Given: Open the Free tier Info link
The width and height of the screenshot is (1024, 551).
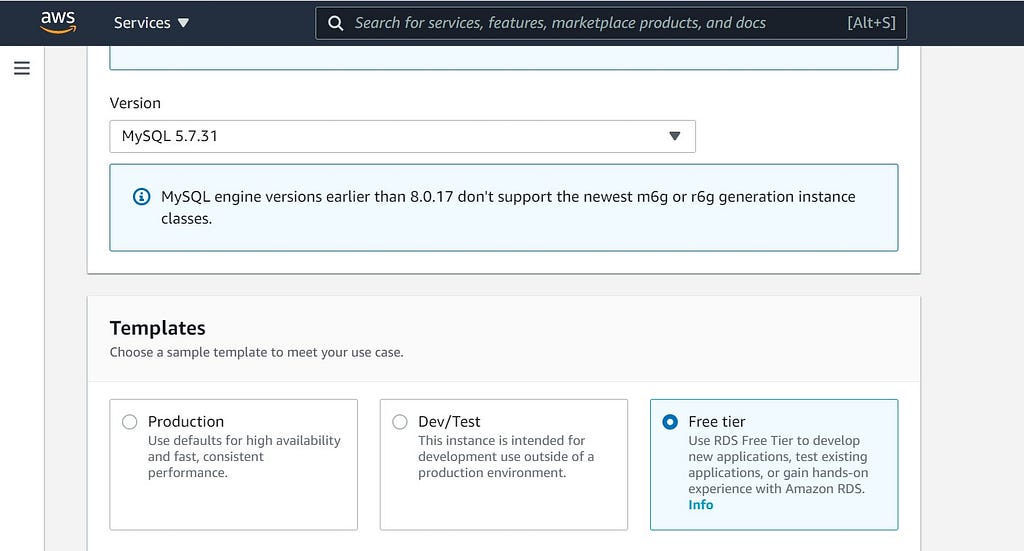Looking at the screenshot, I should [700, 505].
